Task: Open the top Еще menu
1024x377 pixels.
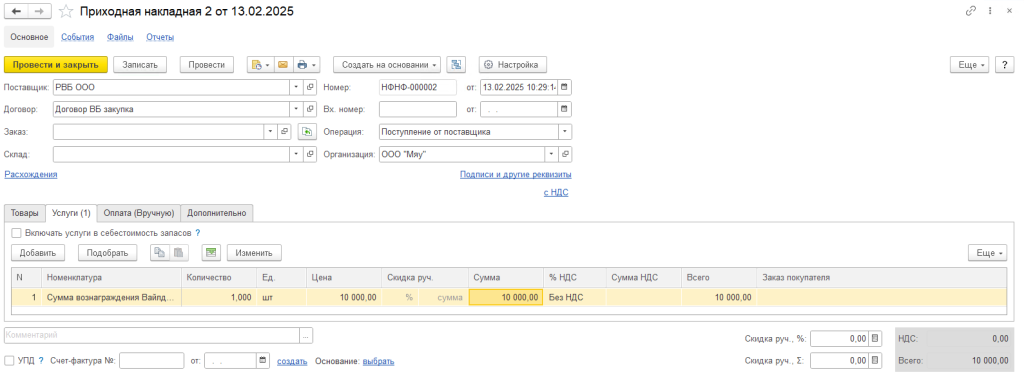Action: pyautogui.click(x=970, y=65)
